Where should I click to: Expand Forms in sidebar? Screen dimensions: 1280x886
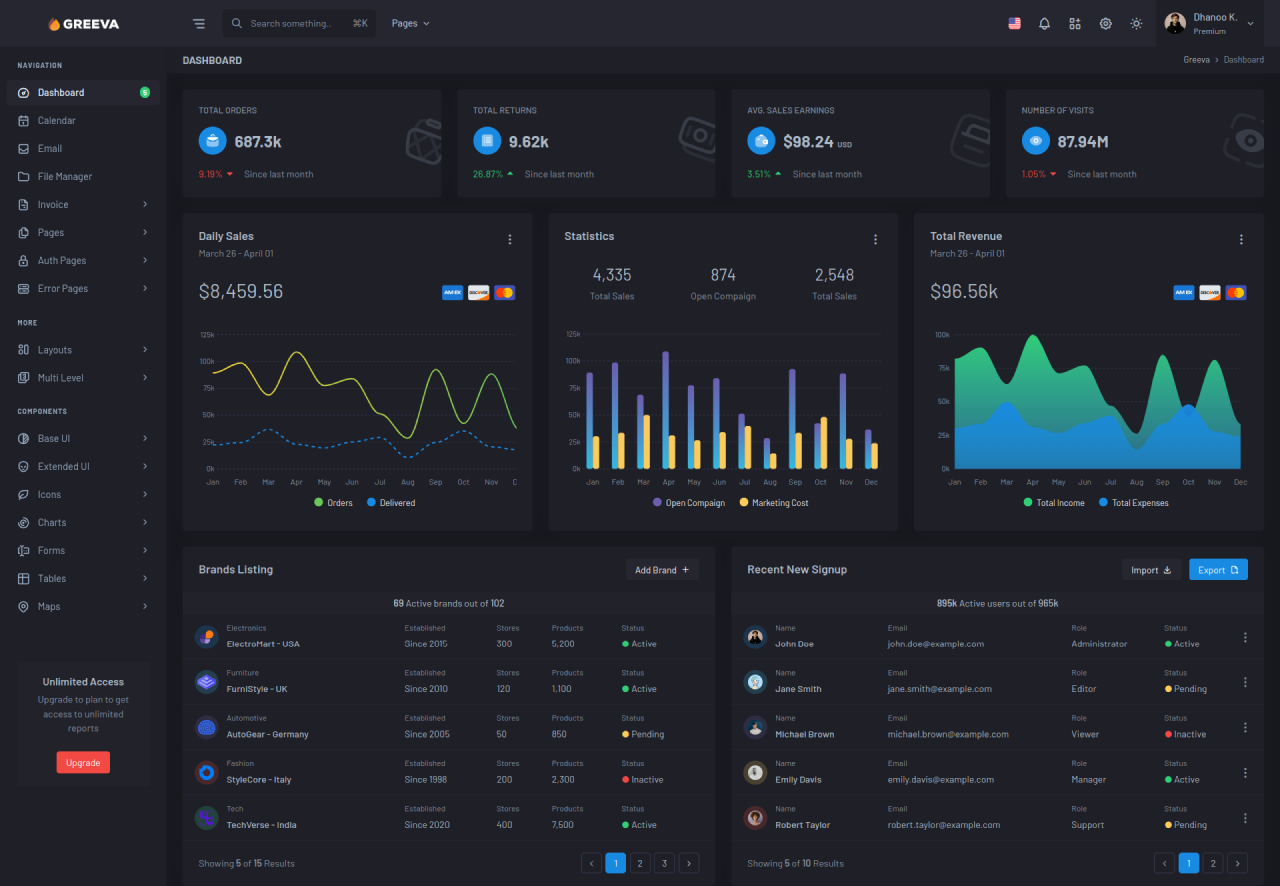click(83, 550)
